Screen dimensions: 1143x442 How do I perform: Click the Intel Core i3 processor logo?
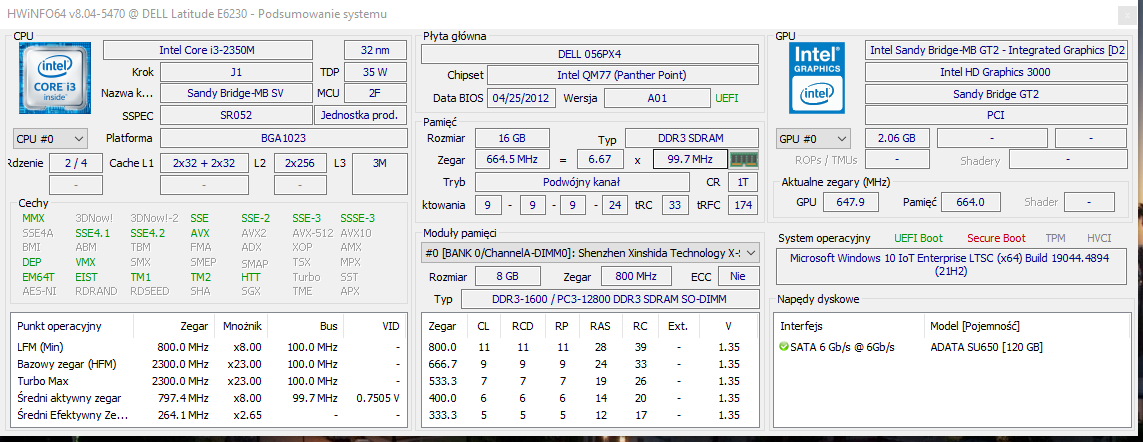(55, 77)
